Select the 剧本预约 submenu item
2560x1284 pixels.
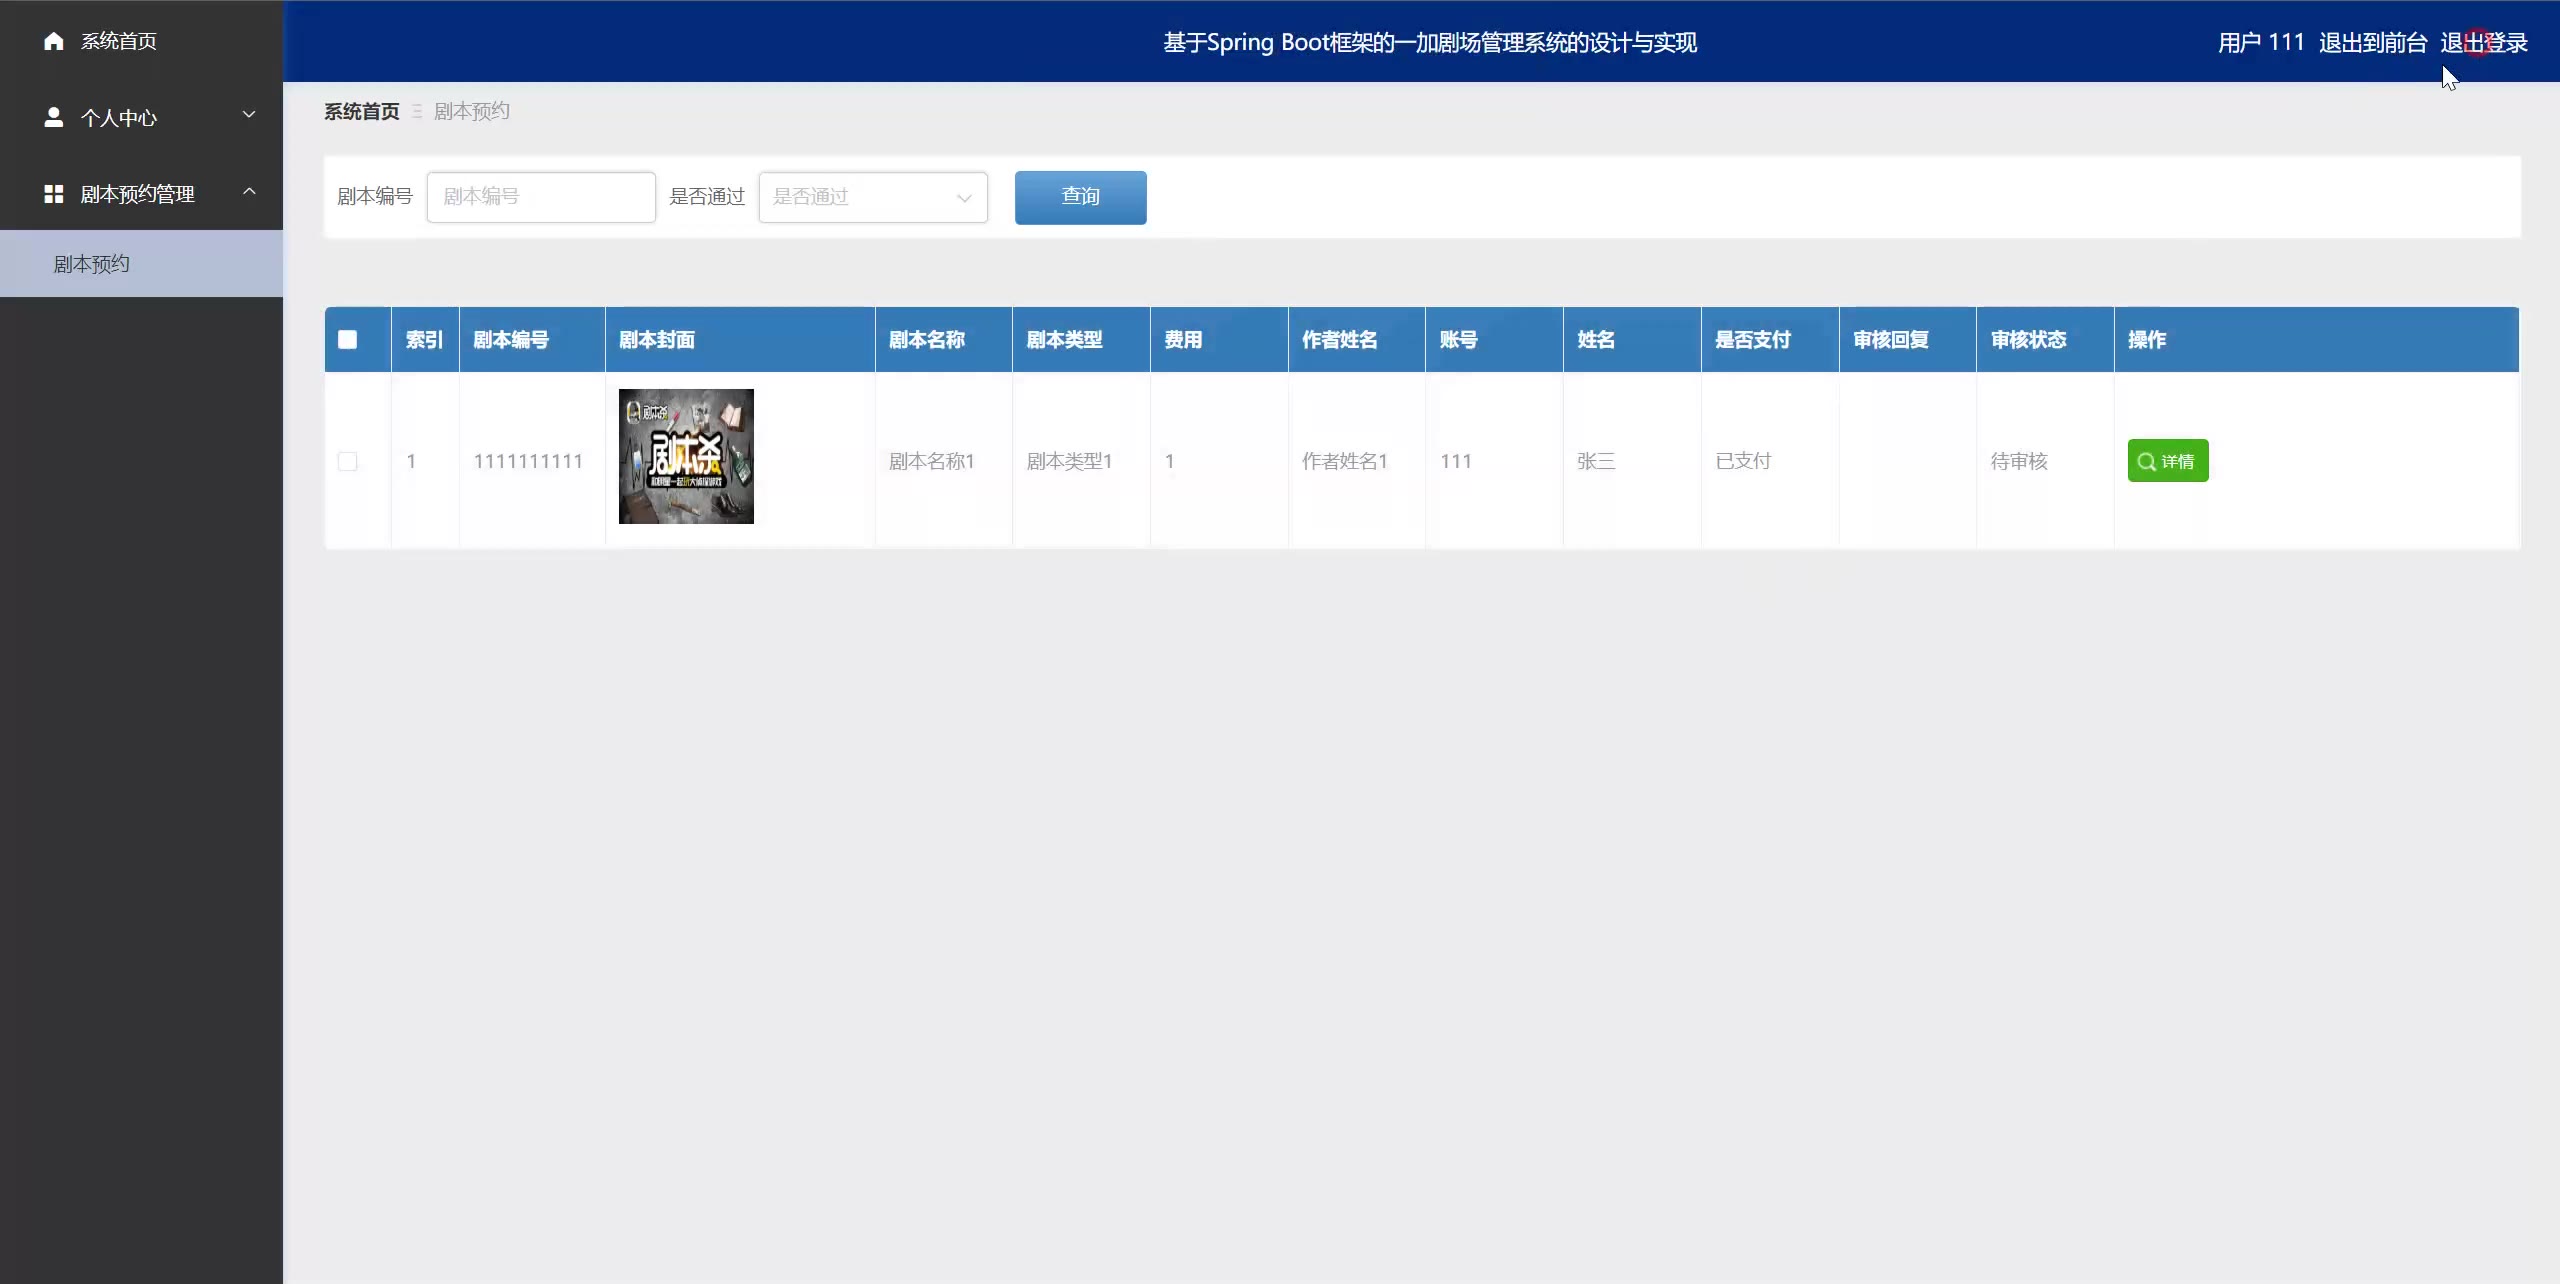92,264
